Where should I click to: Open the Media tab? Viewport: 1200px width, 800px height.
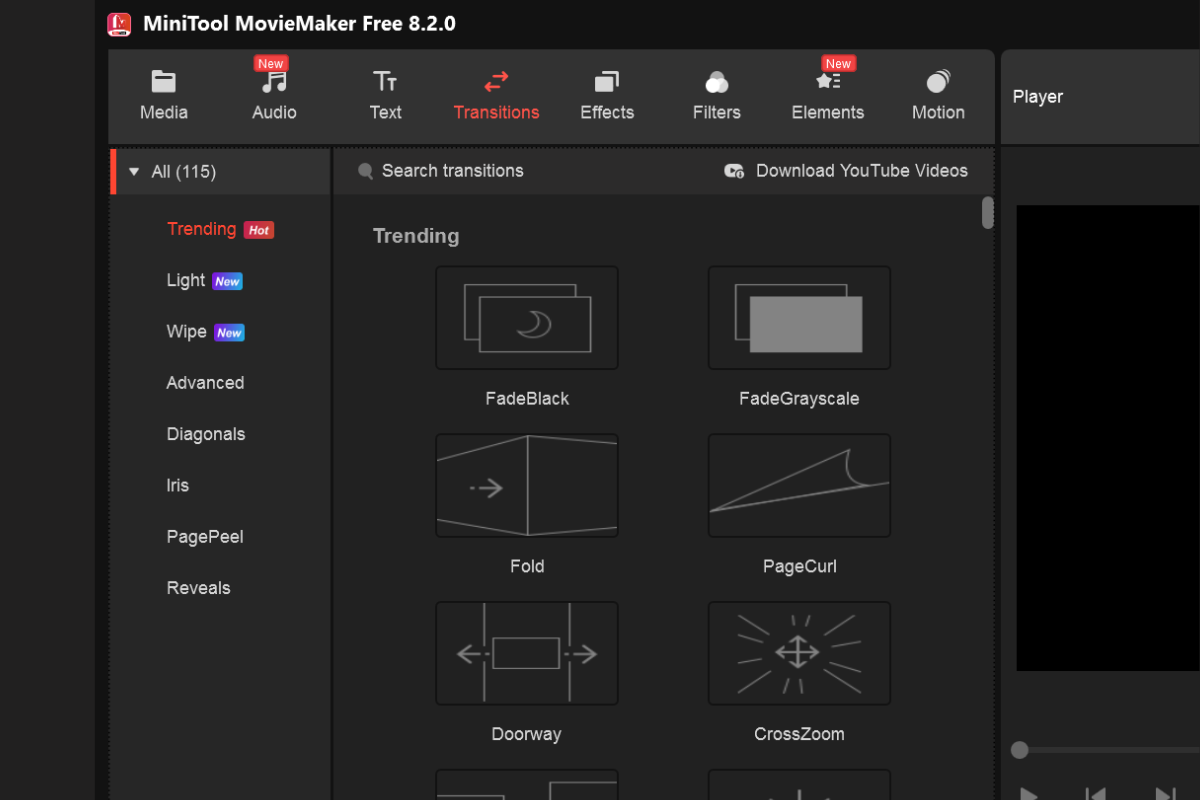[x=164, y=96]
